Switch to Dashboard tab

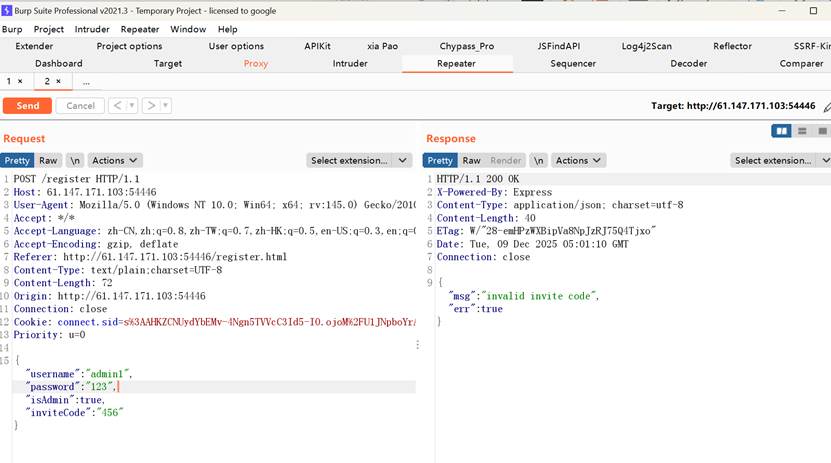[x=59, y=63]
